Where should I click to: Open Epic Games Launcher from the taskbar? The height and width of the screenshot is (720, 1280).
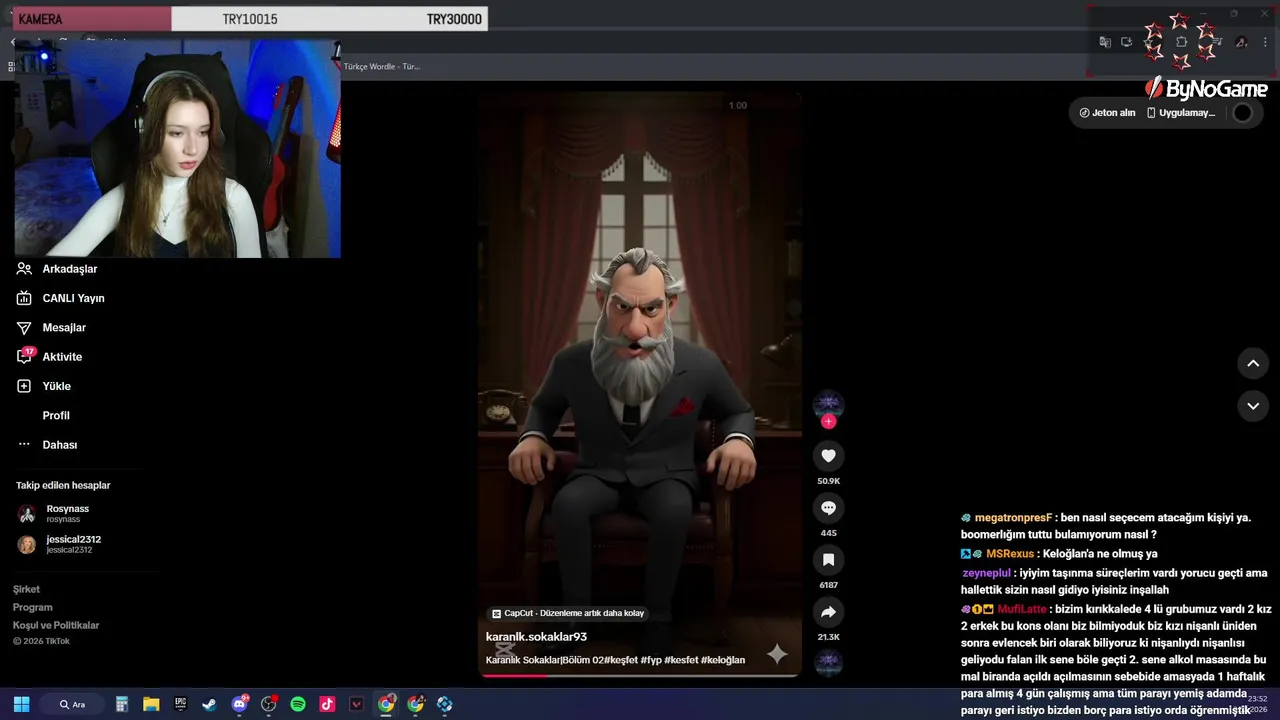180,704
